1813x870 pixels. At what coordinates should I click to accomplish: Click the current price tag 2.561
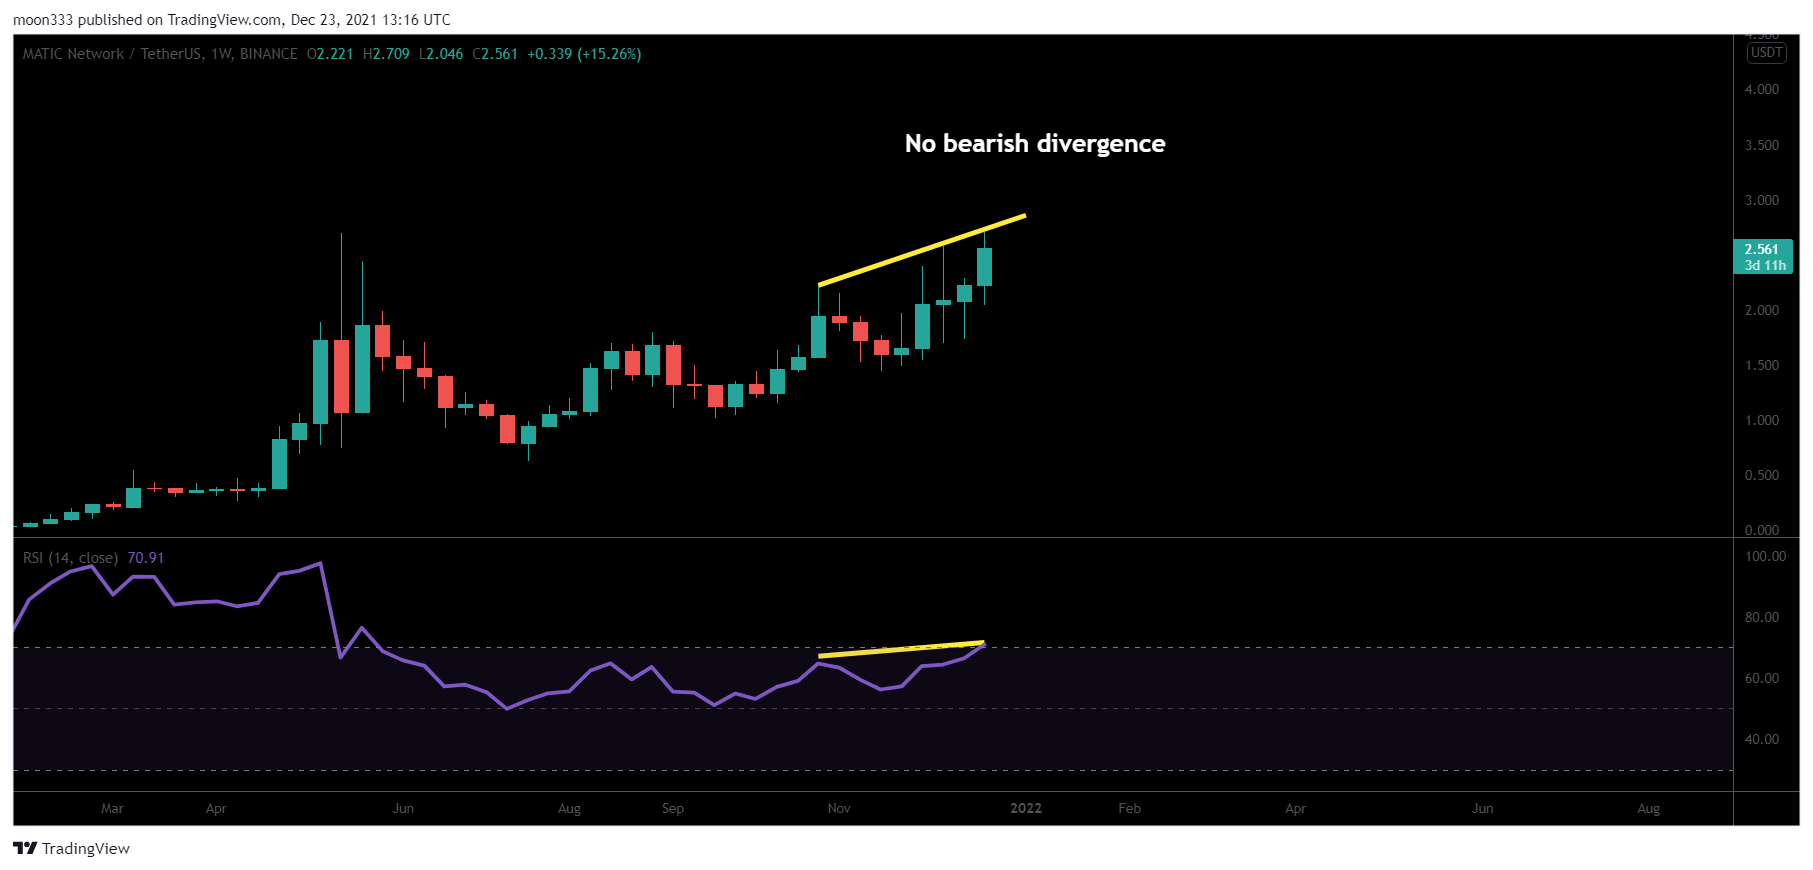click(x=1762, y=257)
